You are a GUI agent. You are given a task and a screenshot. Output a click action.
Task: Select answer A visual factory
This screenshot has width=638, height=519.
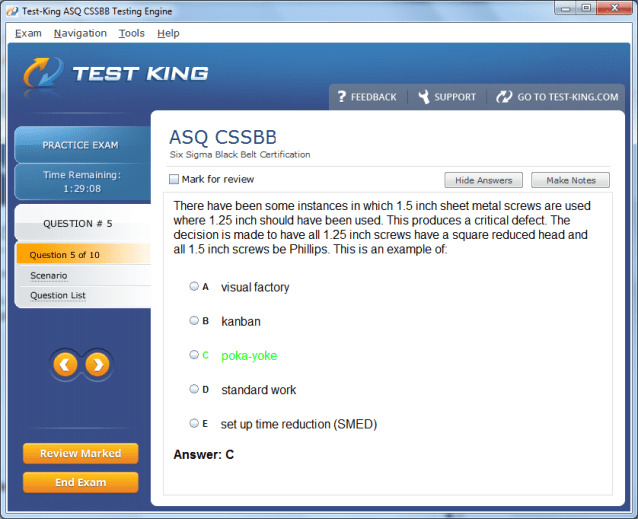194,286
